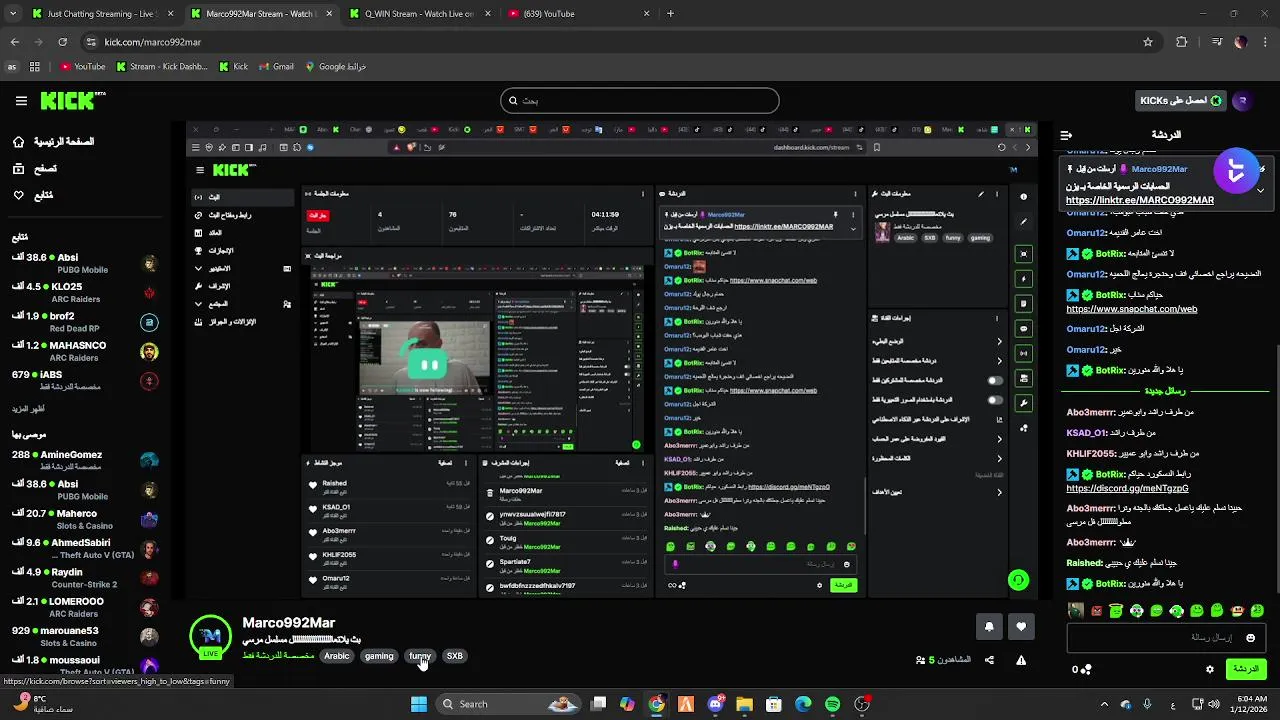Viewport: 1280px width, 720px height.
Task: Click the channel points icon in chat
Action: click(1086, 669)
